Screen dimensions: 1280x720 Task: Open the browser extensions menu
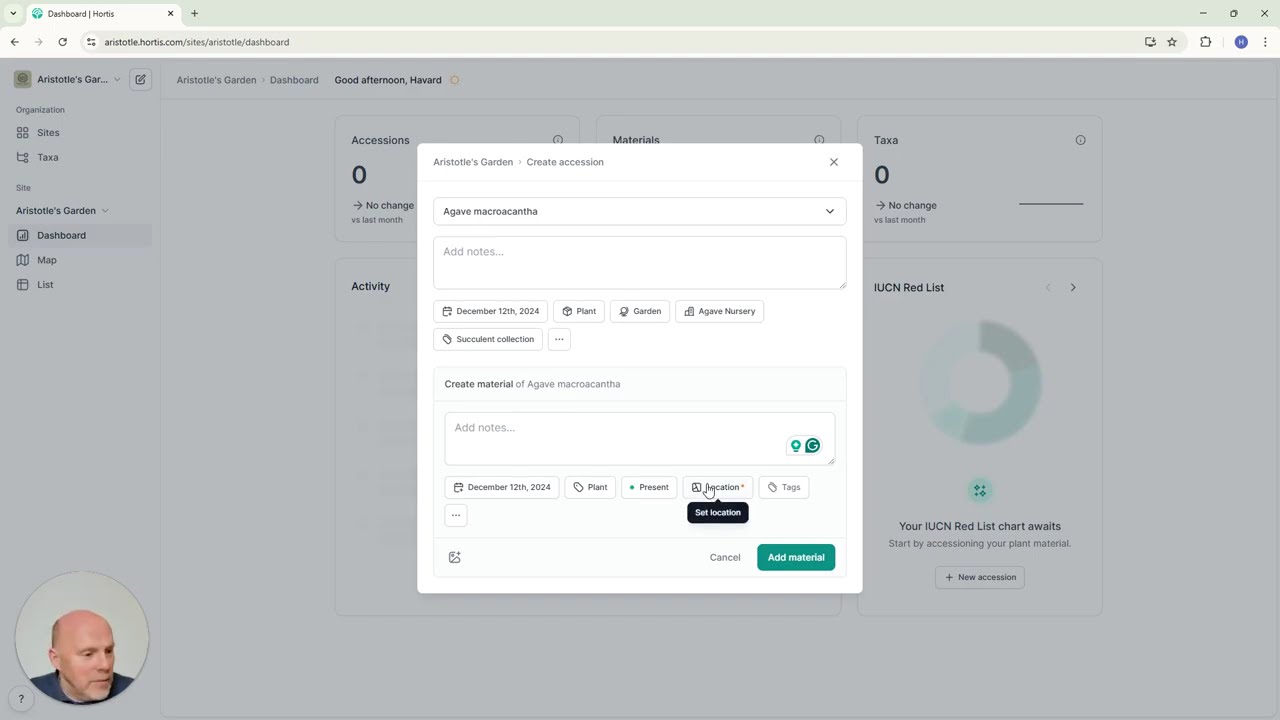click(x=1205, y=42)
